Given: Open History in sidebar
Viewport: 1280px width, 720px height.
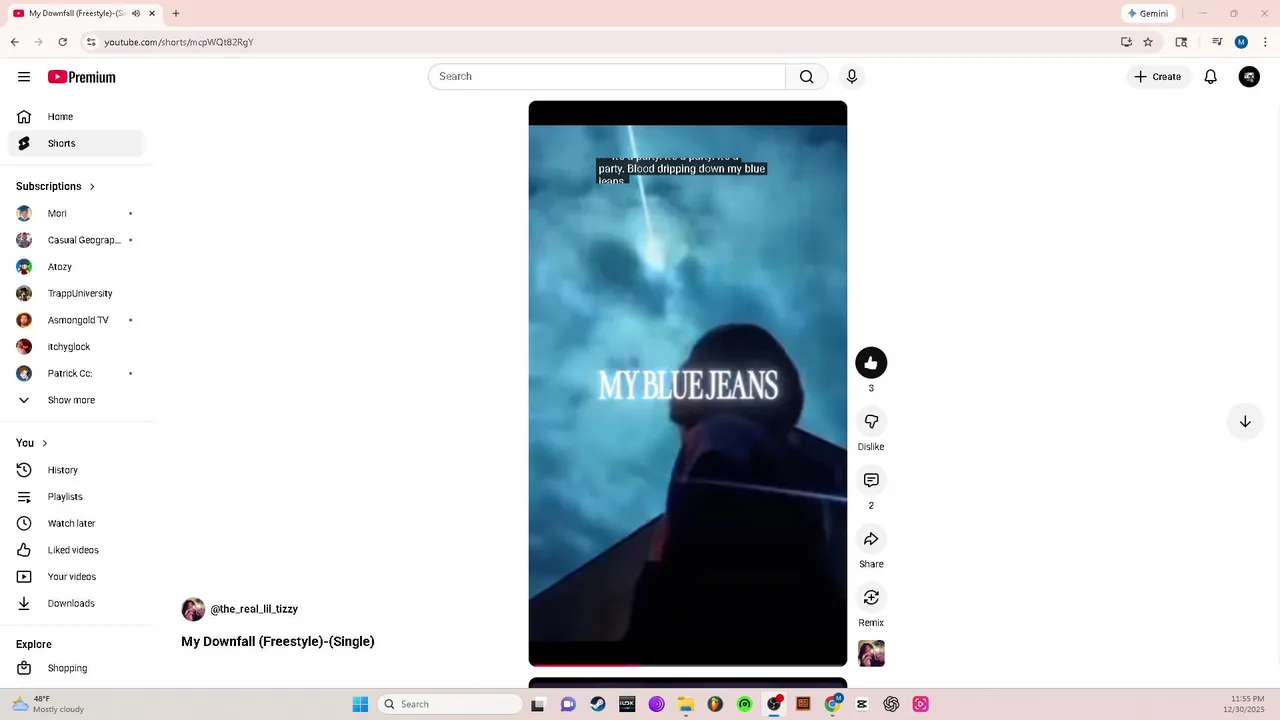Looking at the screenshot, I should click(77, 470).
